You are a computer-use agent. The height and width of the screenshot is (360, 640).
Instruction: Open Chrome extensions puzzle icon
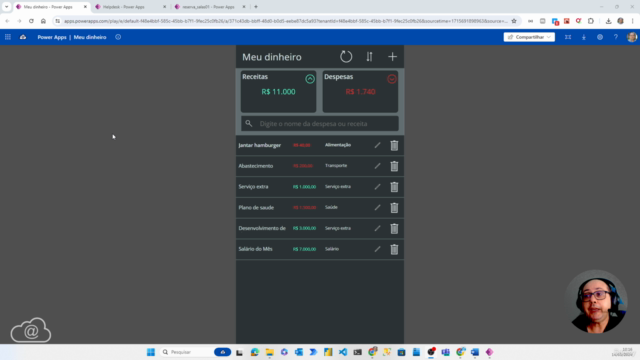click(x=591, y=21)
